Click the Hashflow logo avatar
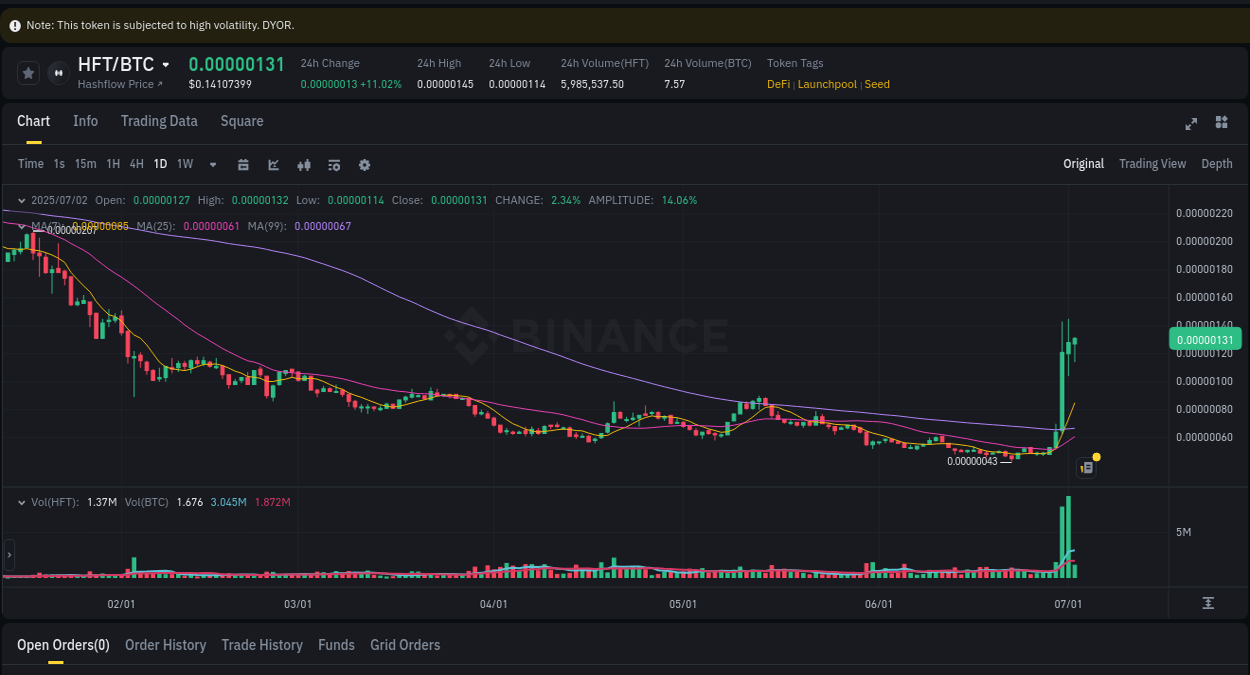Viewport: 1250px width, 675px height. click(57, 72)
